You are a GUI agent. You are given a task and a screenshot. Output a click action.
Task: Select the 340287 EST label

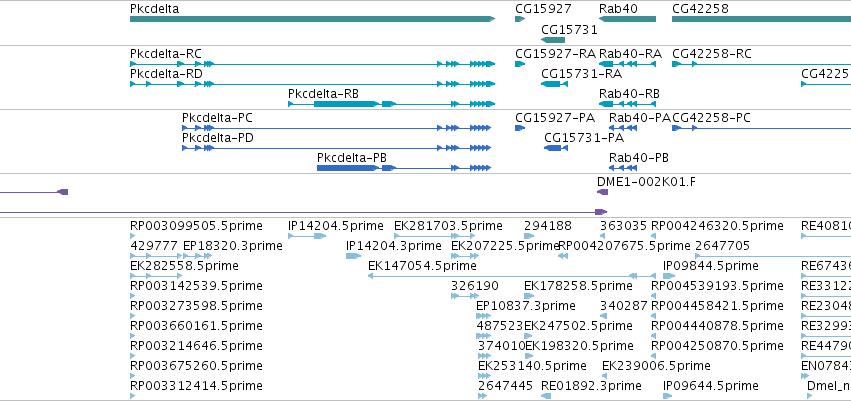624,305
